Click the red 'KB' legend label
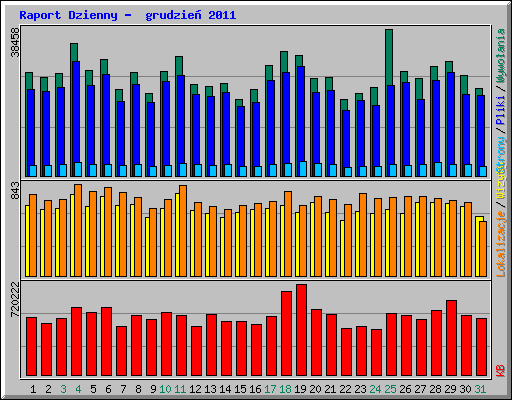The width and height of the screenshot is (512, 400). point(501,370)
